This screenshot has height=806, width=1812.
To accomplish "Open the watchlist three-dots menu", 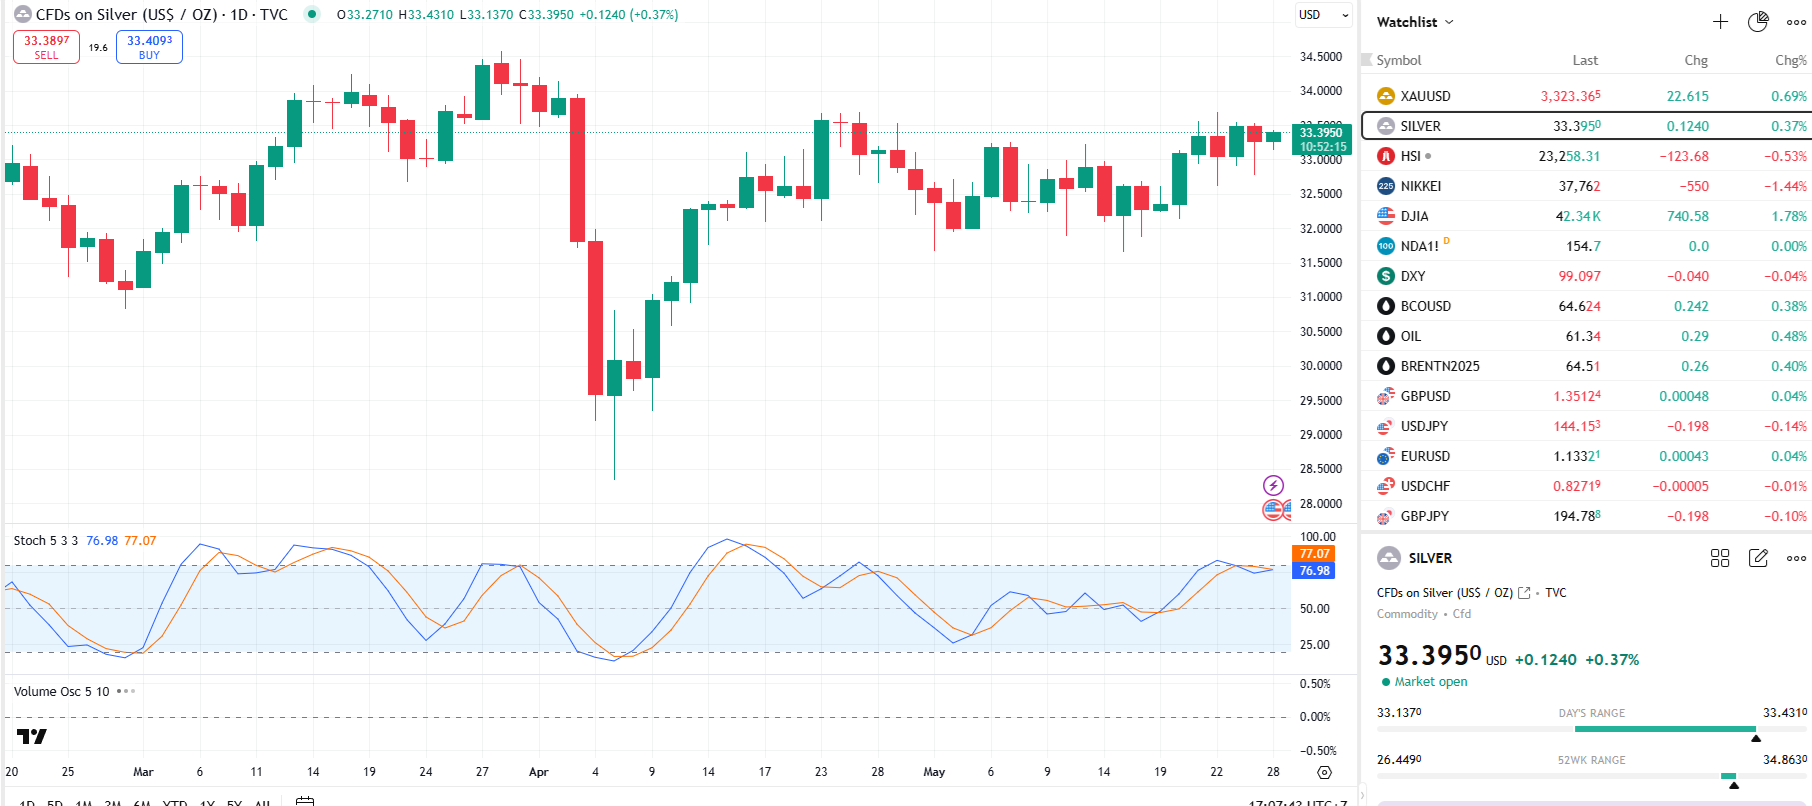I will (x=1796, y=22).
